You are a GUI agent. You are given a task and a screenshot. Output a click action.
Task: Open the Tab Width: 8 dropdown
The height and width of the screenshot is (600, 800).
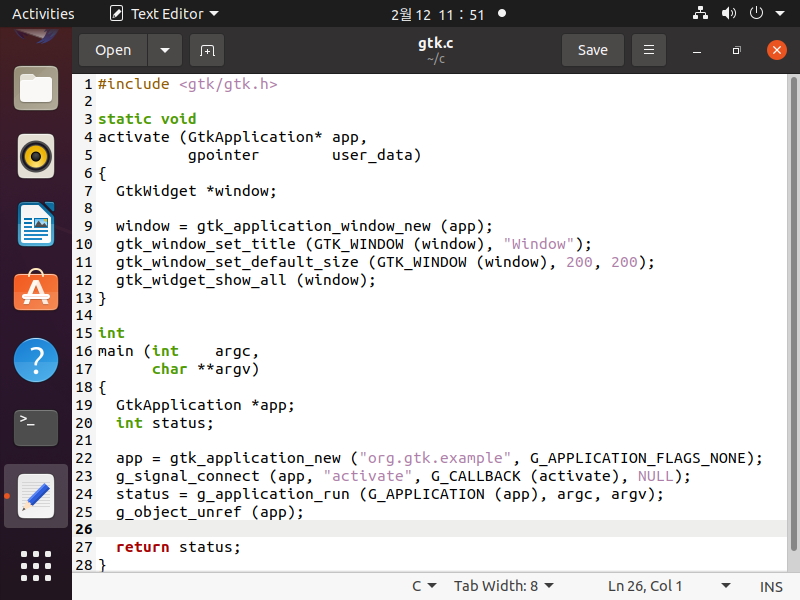(x=504, y=586)
